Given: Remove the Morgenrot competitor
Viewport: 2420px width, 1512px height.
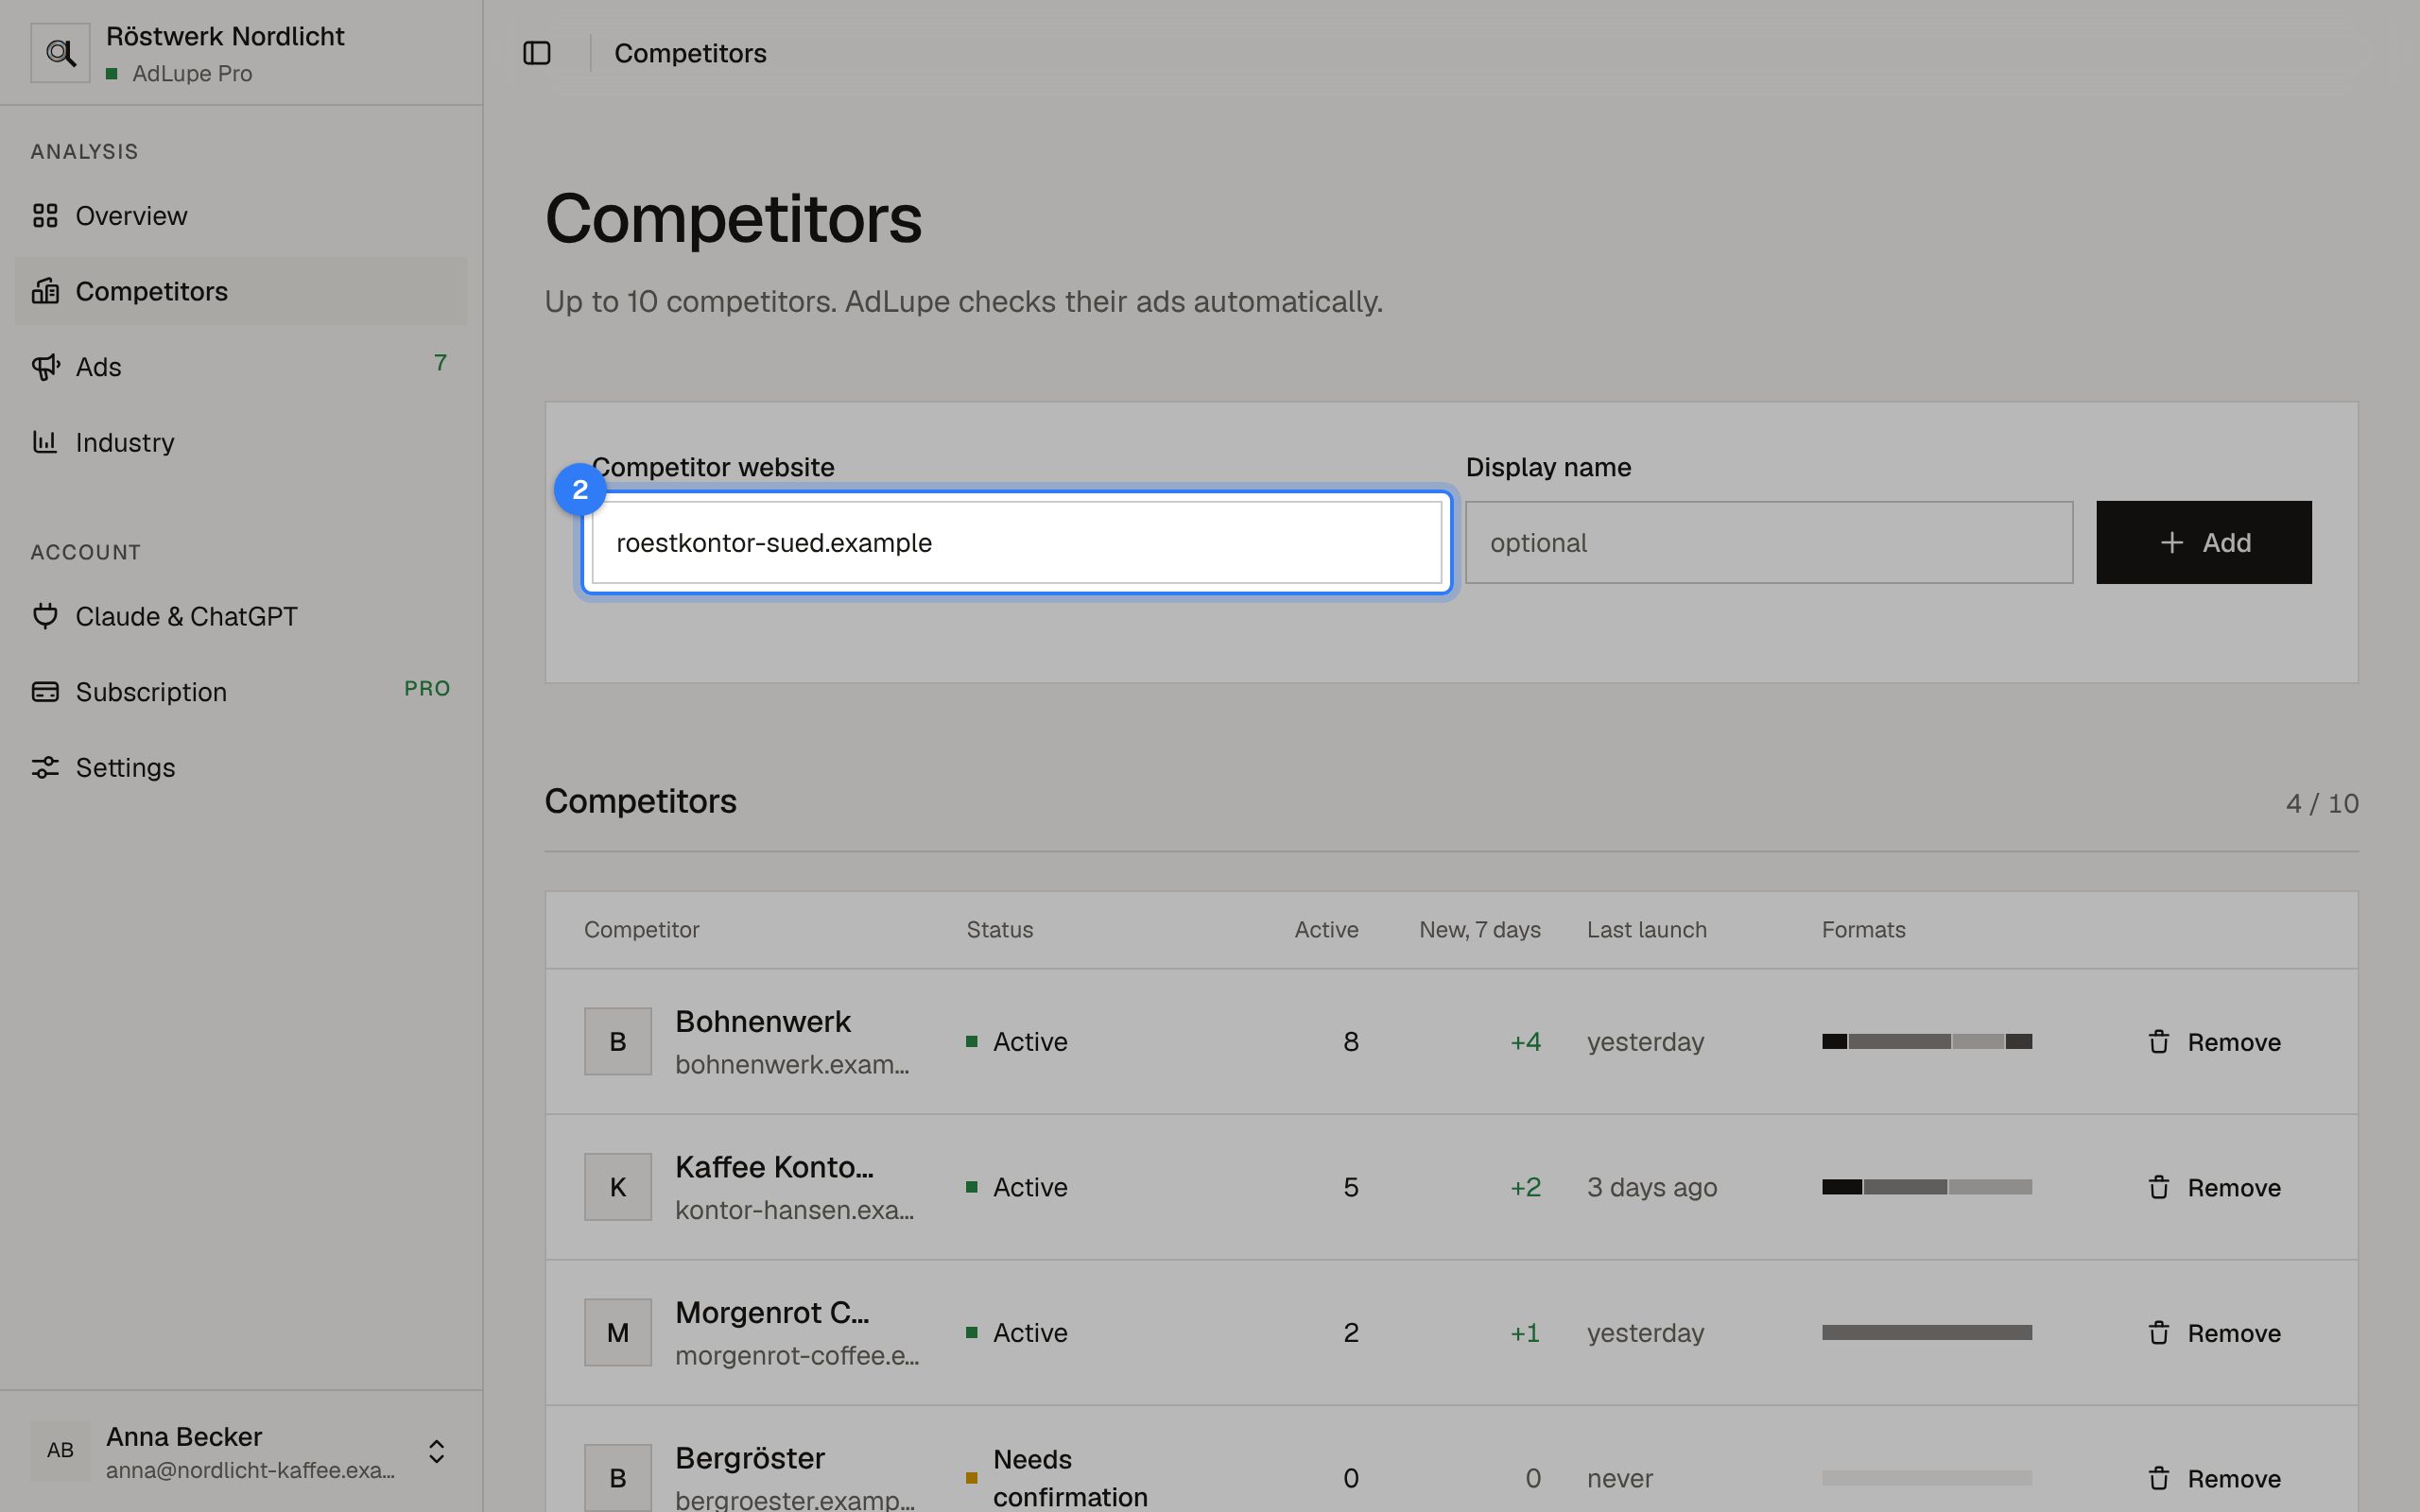Looking at the screenshot, I should (2214, 1333).
